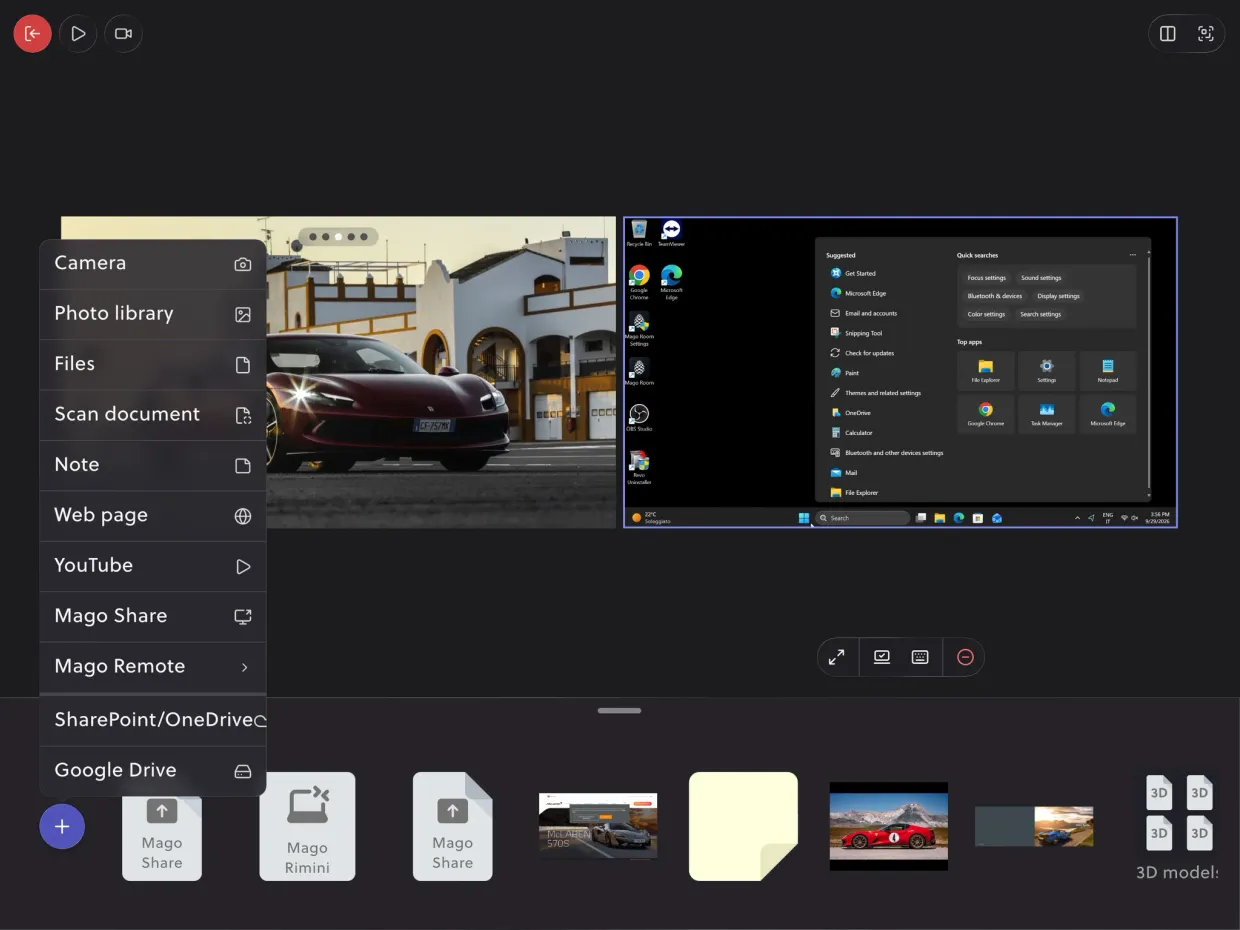The width and height of the screenshot is (1240, 930).
Task: Open the File Explorer tile in Top apps
Action: 985,371
